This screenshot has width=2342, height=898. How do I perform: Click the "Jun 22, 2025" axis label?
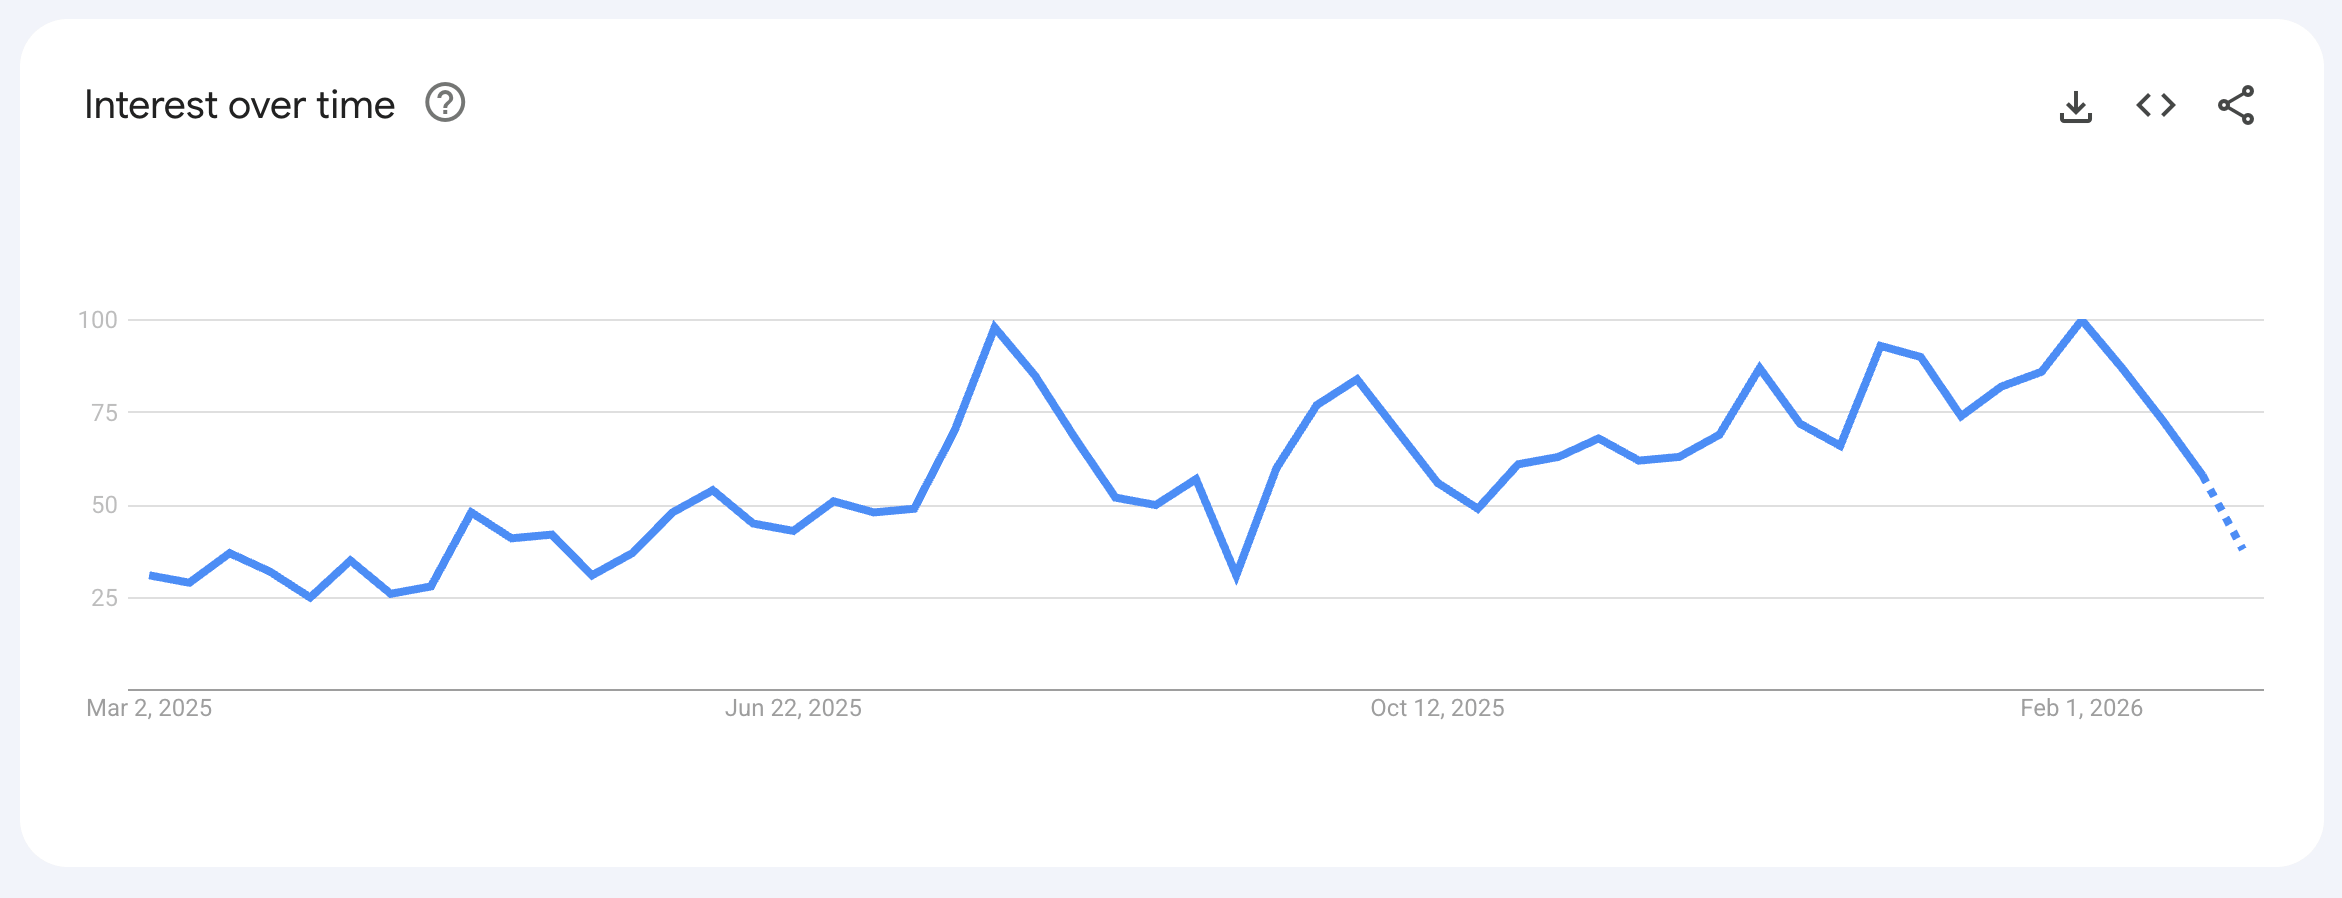(x=793, y=708)
